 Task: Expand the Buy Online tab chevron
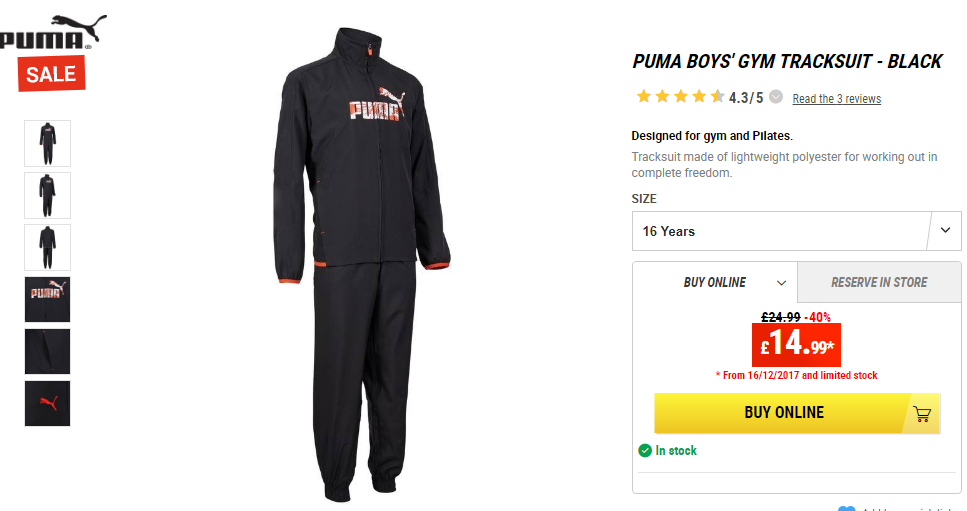(781, 283)
